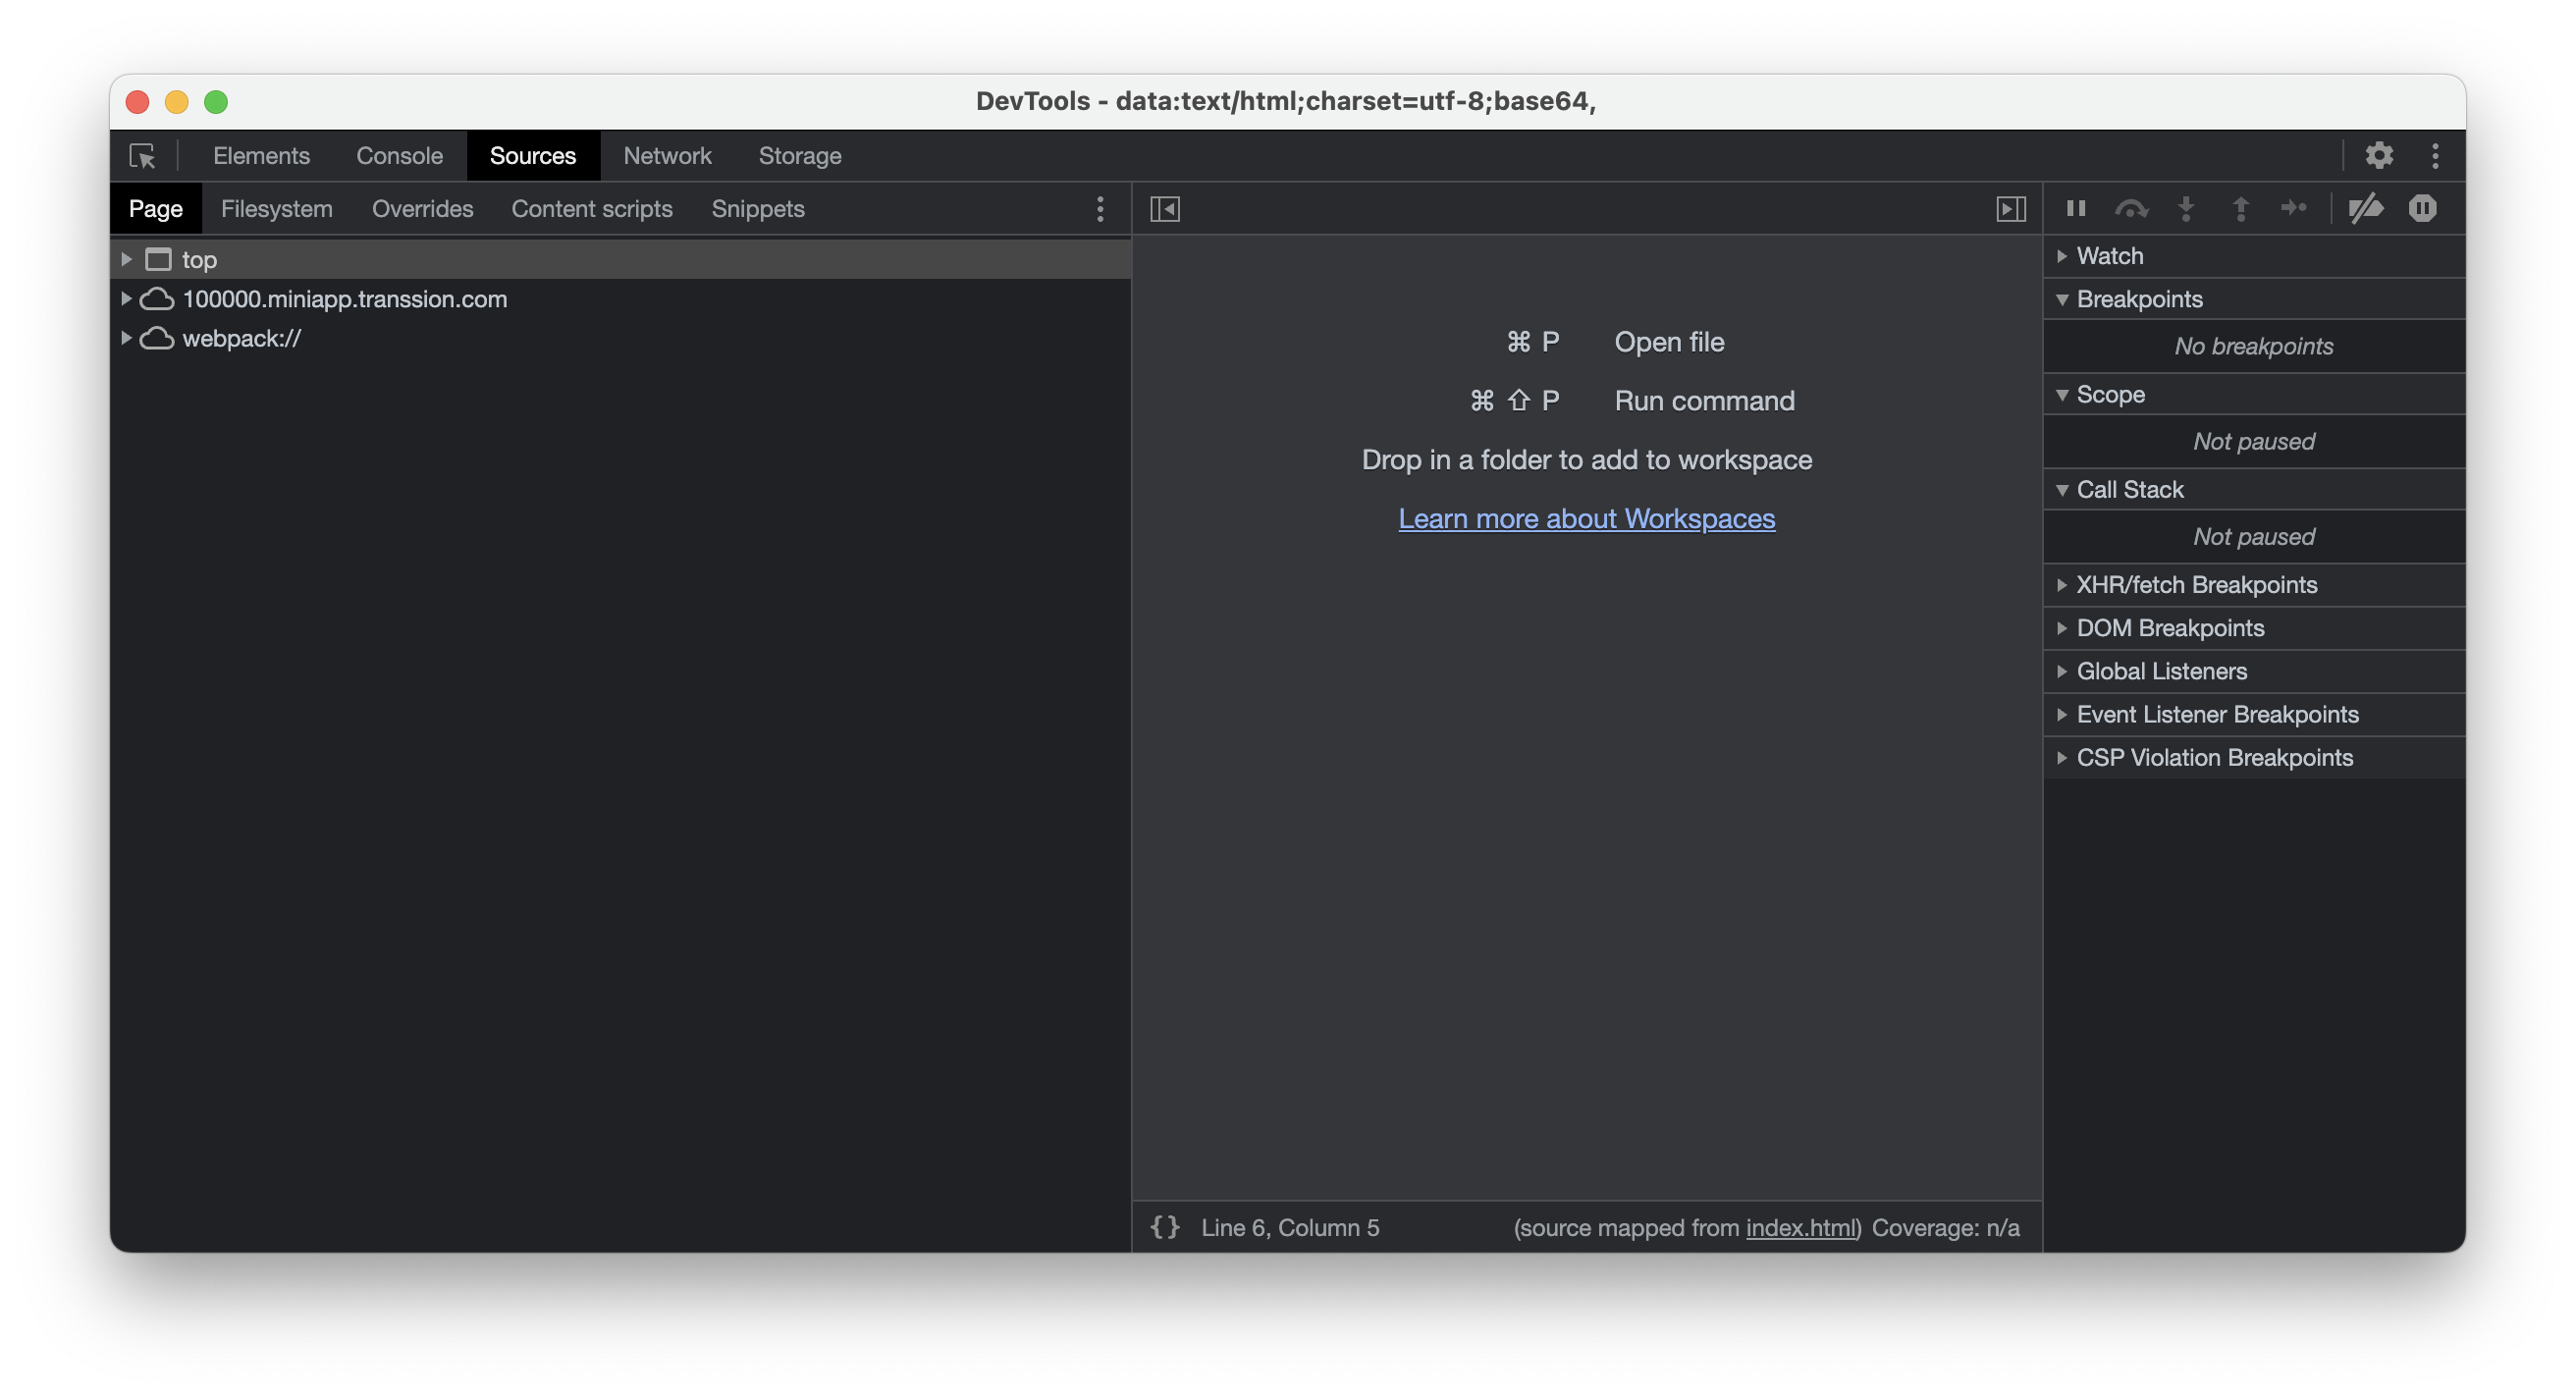Expand the 100000.miniapp.transsion.com source
Viewport: 2576px width, 1398px height.
click(x=129, y=297)
